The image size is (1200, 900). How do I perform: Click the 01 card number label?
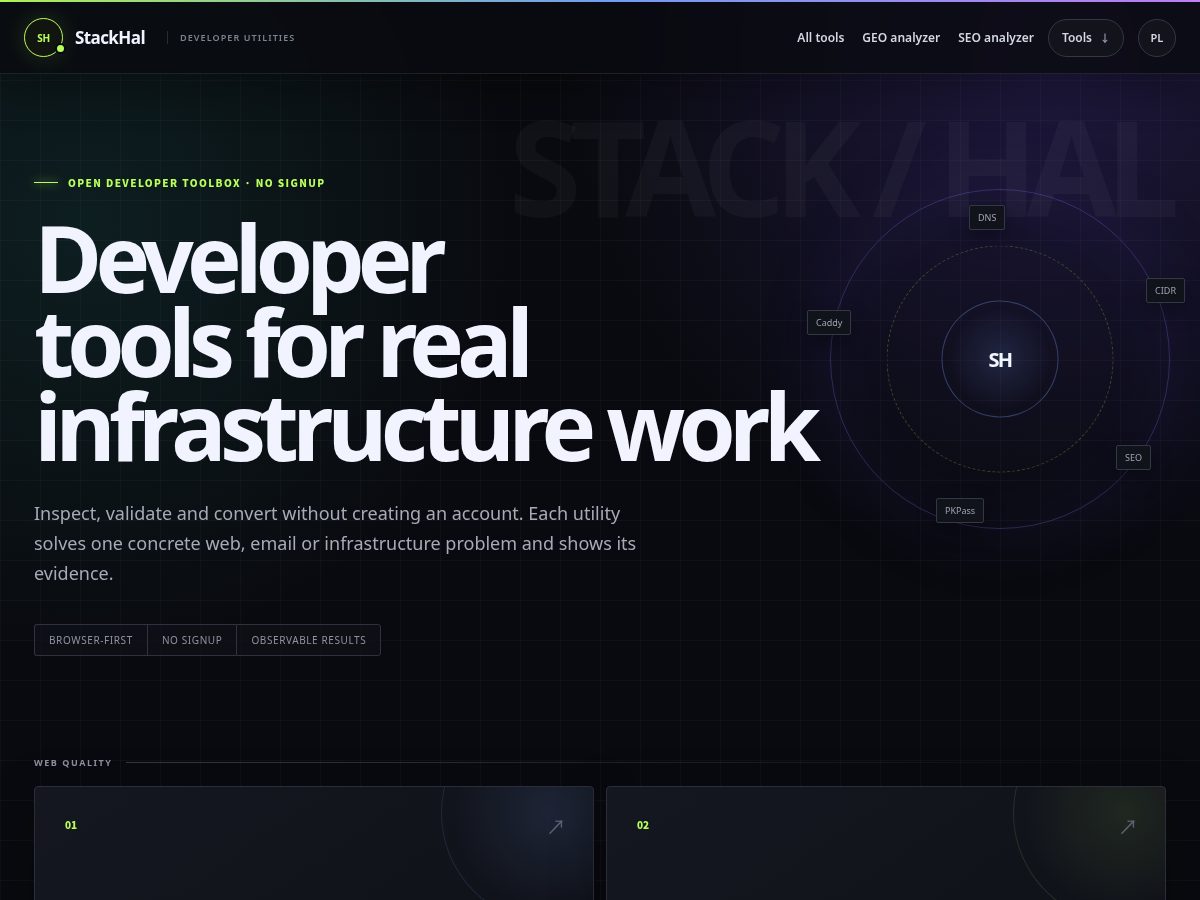(71, 825)
